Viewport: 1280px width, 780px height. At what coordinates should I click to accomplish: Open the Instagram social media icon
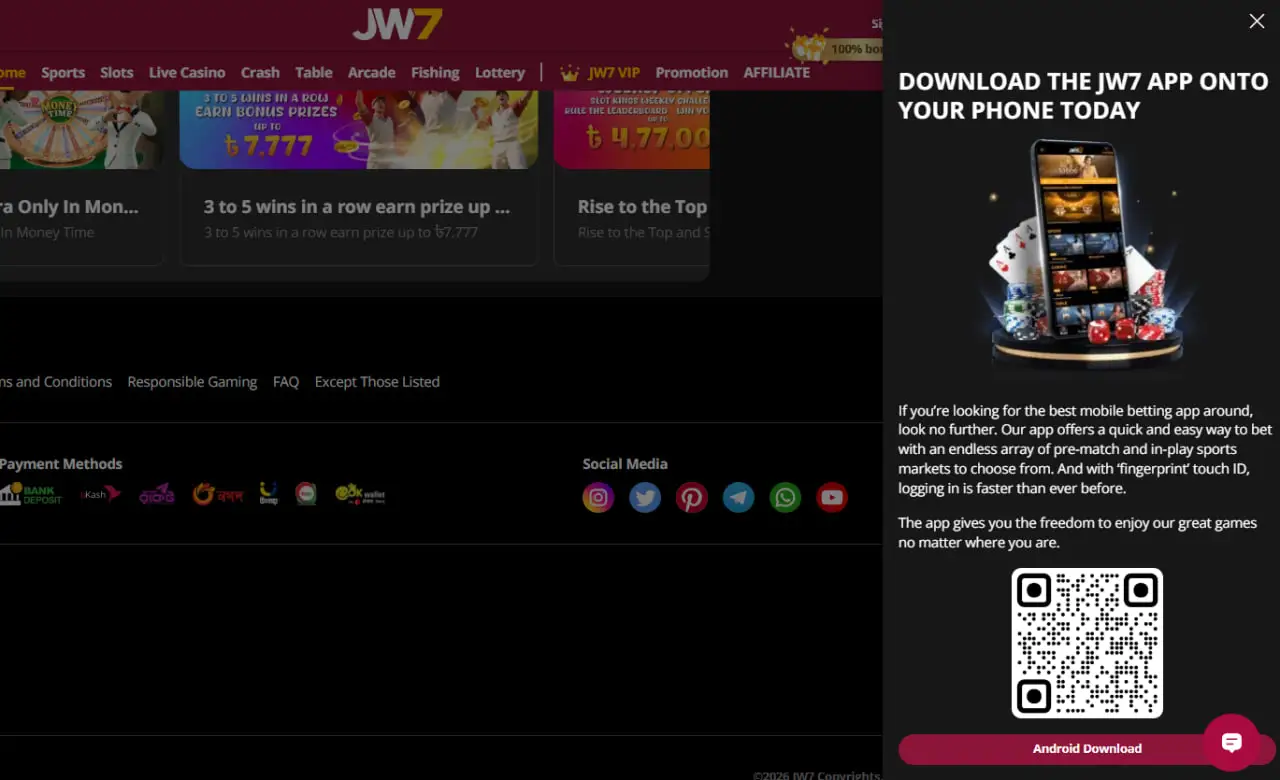[x=598, y=497]
